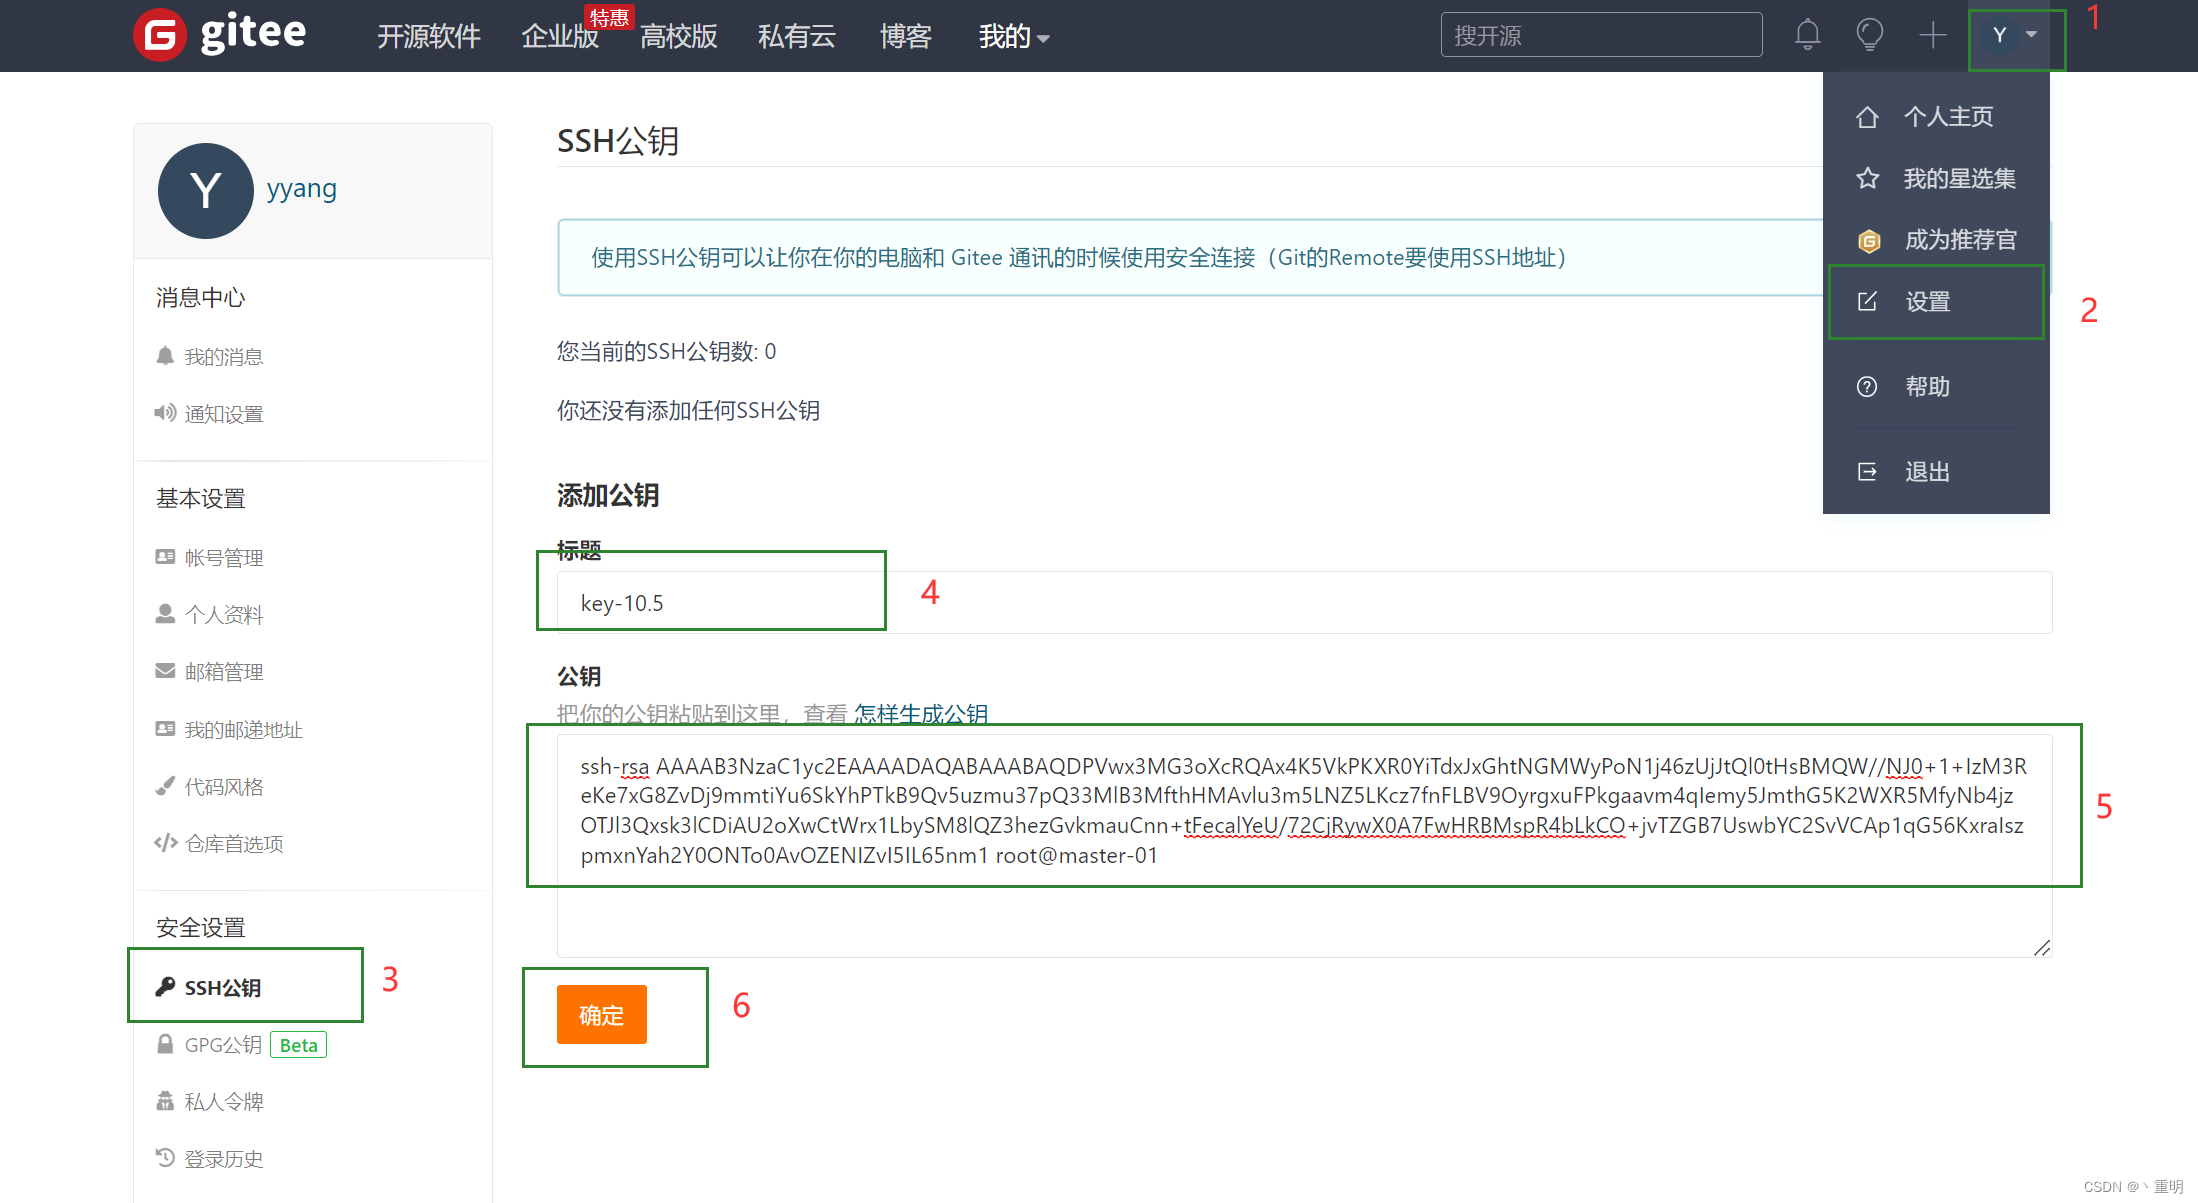The height and width of the screenshot is (1203, 2198).
Task: Click the badge icon beside 成为推荐官
Action: [1869, 241]
